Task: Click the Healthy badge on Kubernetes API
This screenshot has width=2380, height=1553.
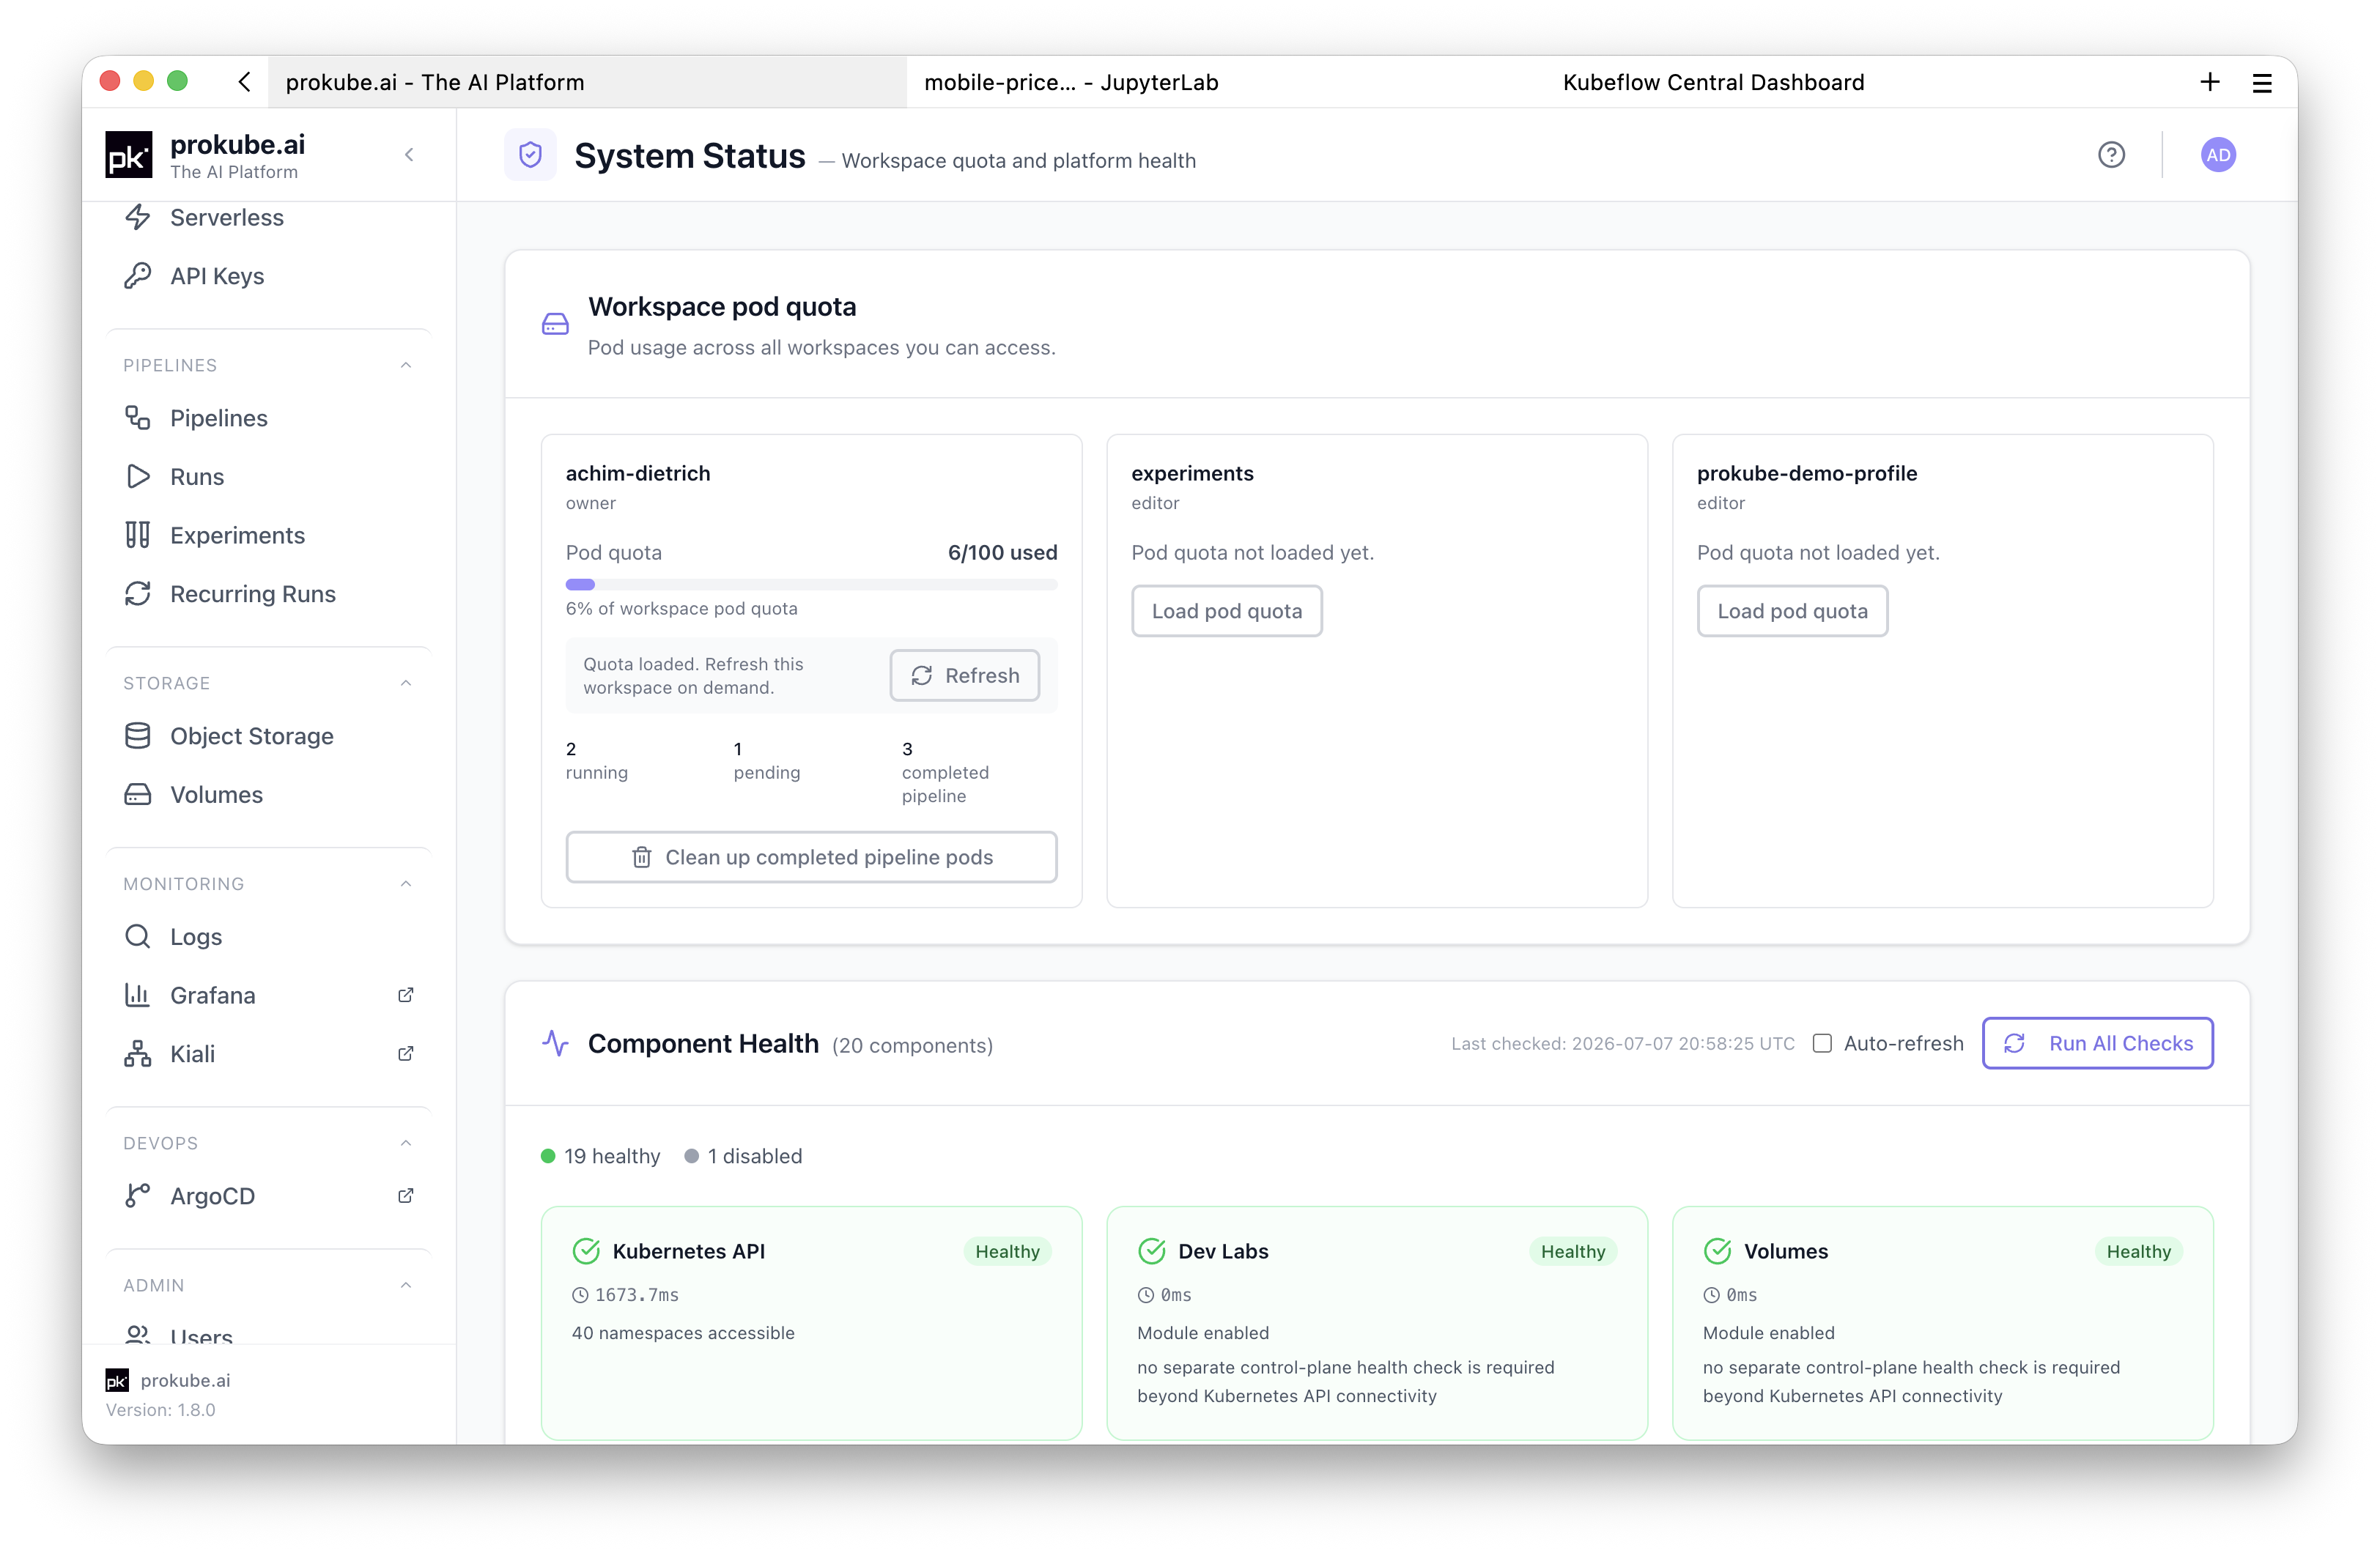Action: (1007, 1251)
